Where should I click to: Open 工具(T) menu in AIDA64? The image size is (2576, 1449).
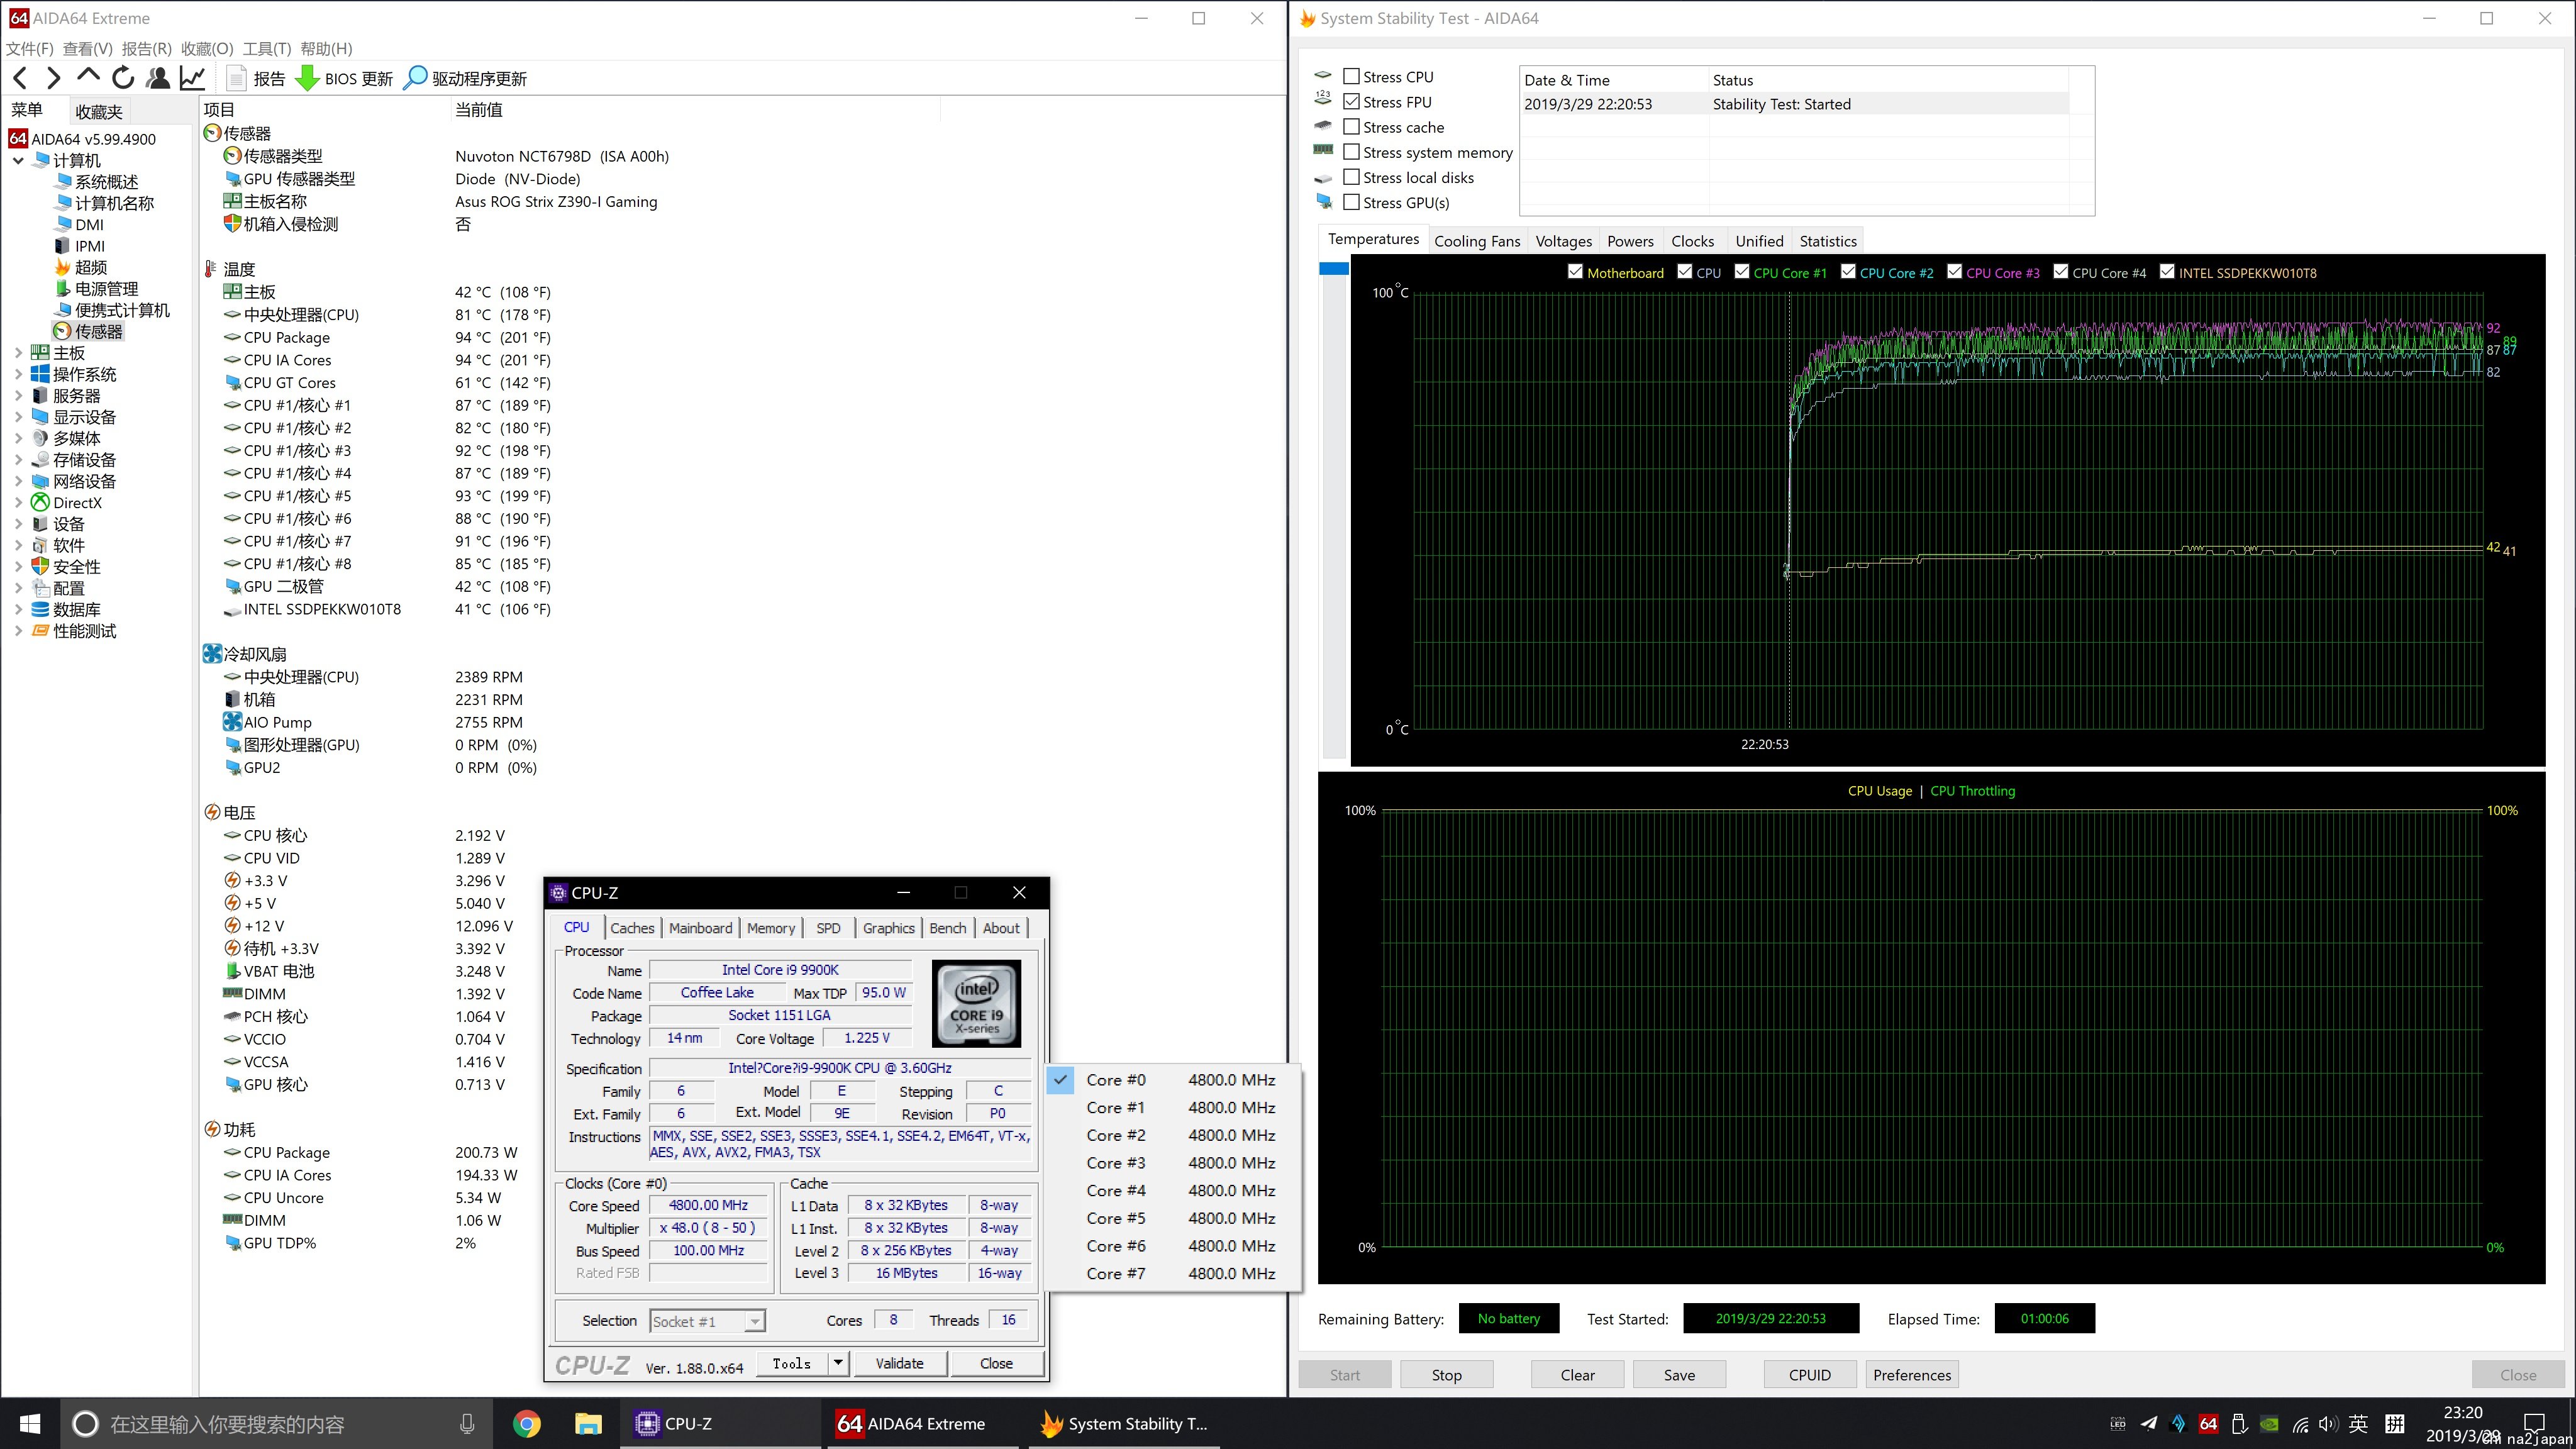click(267, 48)
